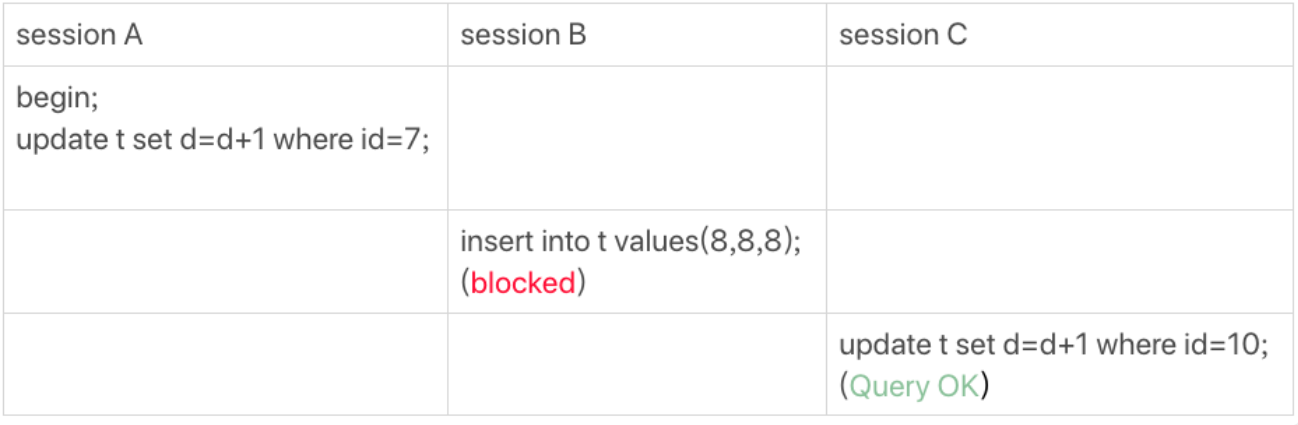Click the insert into t values statement
Image resolution: width=1298 pixels, height=425 pixels.
pos(630,242)
